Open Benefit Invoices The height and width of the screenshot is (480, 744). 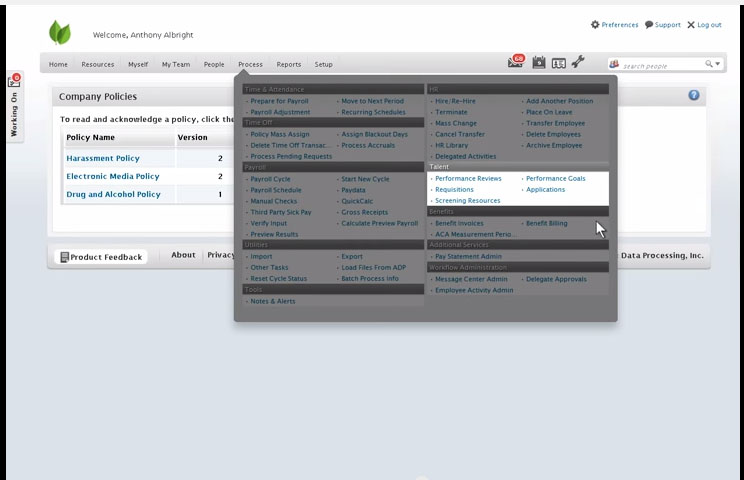click(459, 223)
